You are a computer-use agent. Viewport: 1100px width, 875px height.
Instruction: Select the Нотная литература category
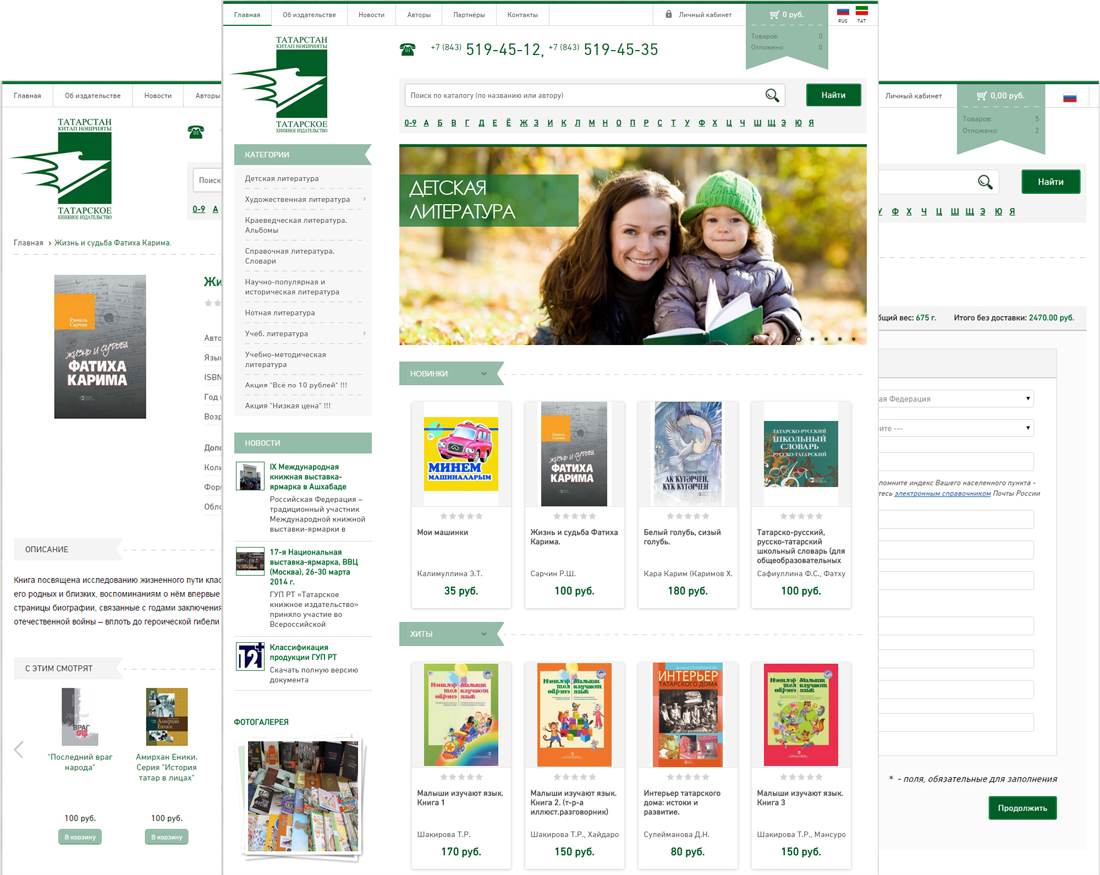[x=280, y=313]
